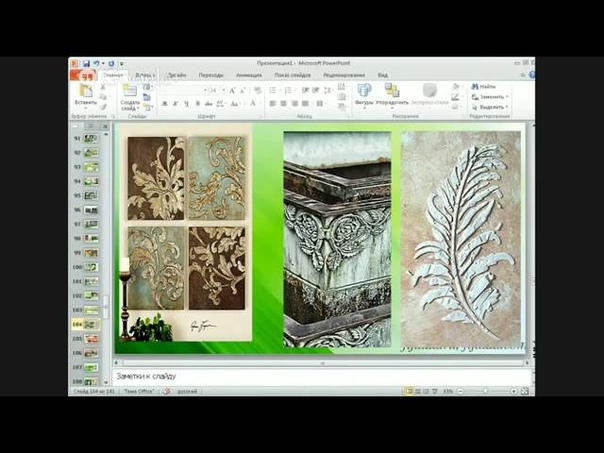Toggle underline text formatting
The height and width of the screenshot is (453, 604).
(187, 103)
